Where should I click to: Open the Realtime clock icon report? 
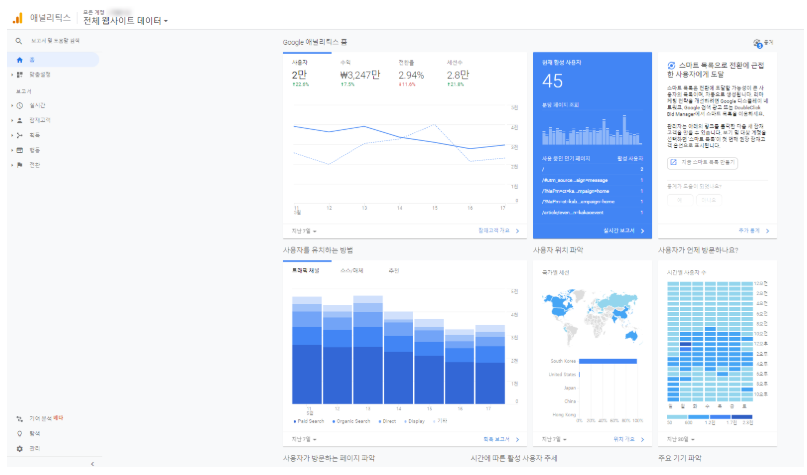(x=20, y=105)
